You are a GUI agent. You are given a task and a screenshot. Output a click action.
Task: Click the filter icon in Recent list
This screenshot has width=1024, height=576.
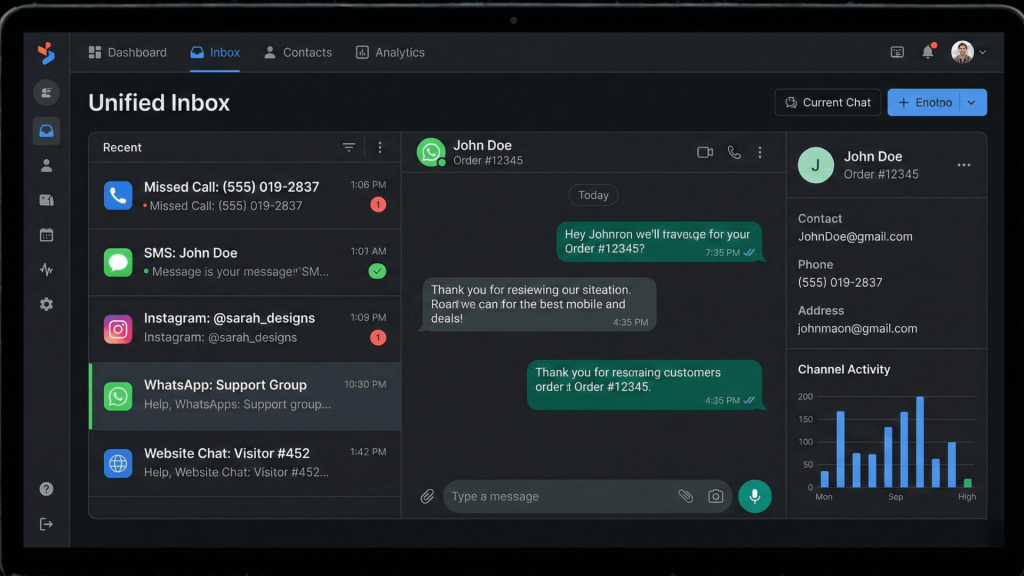tap(349, 148)
